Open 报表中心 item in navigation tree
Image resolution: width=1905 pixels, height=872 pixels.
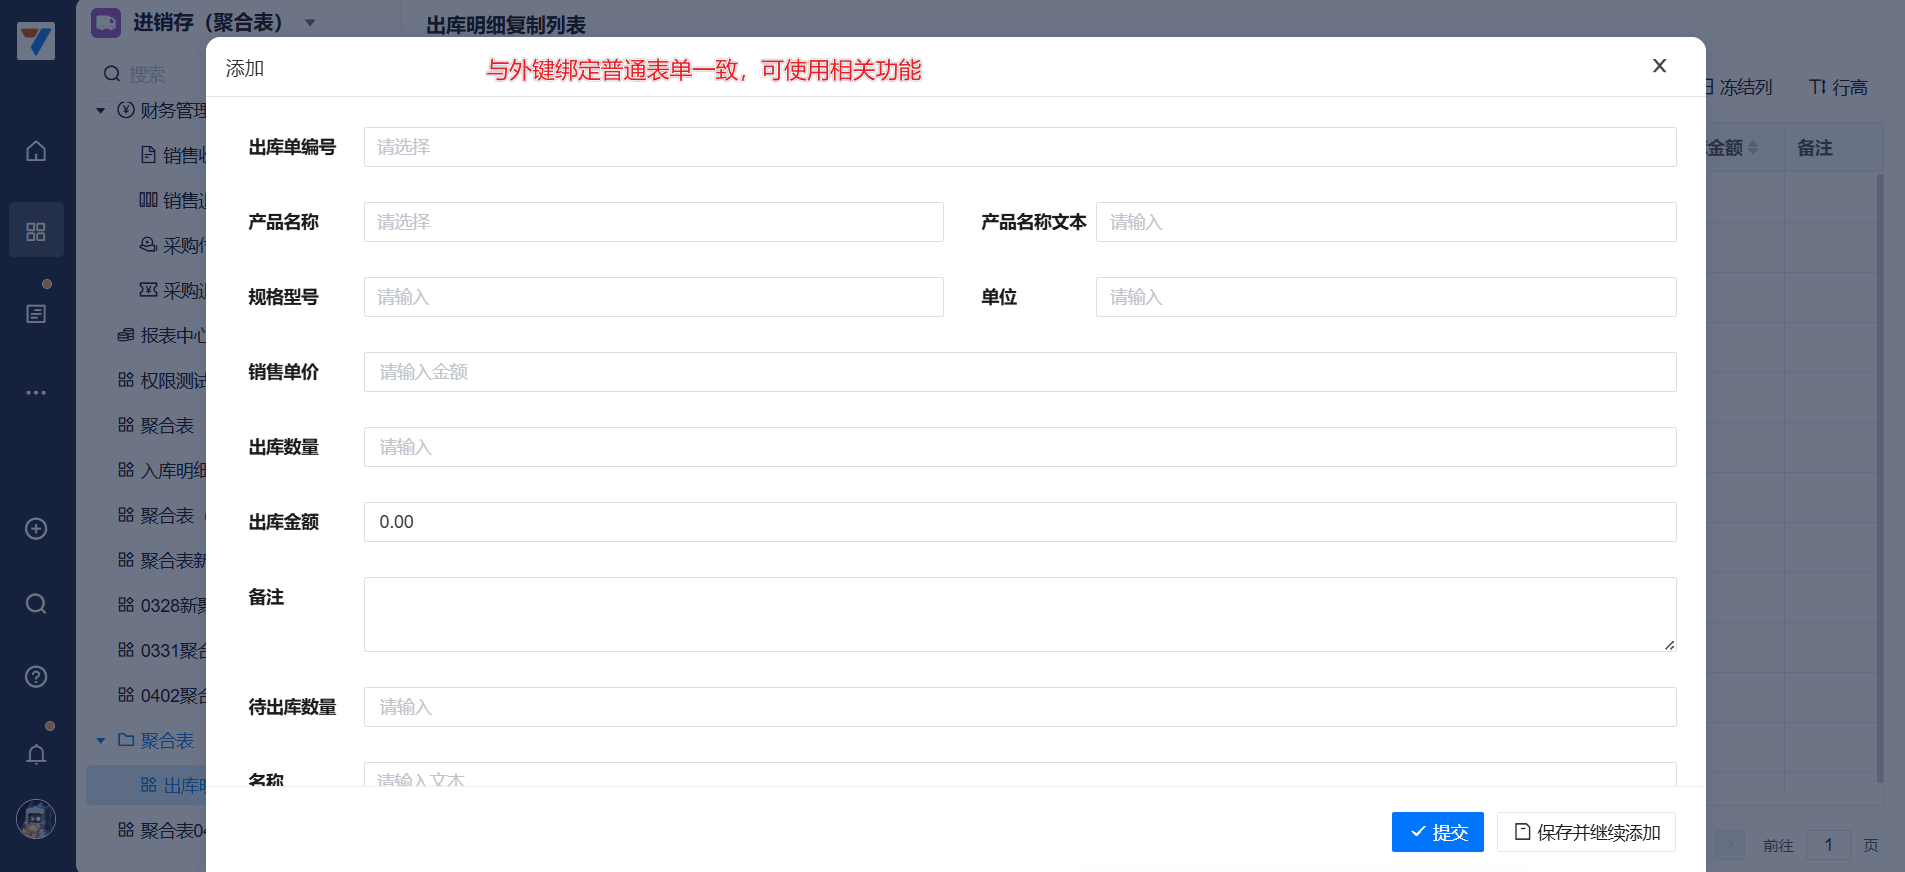click(162, 336)
